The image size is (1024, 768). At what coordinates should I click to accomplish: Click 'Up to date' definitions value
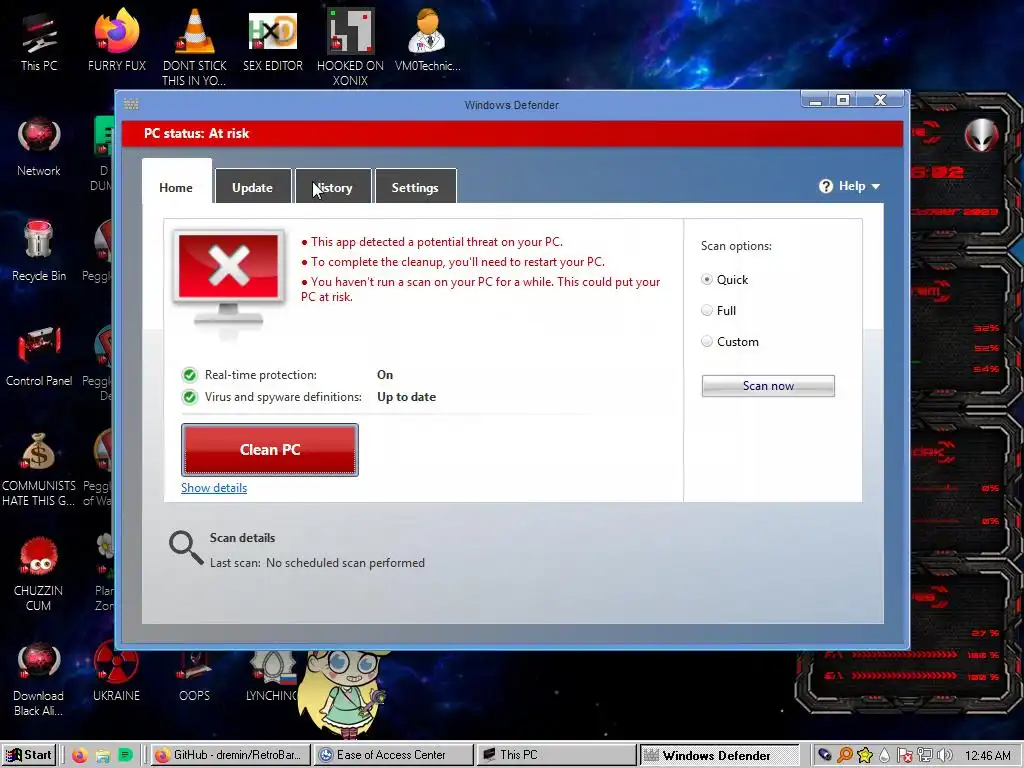(406, 396)
